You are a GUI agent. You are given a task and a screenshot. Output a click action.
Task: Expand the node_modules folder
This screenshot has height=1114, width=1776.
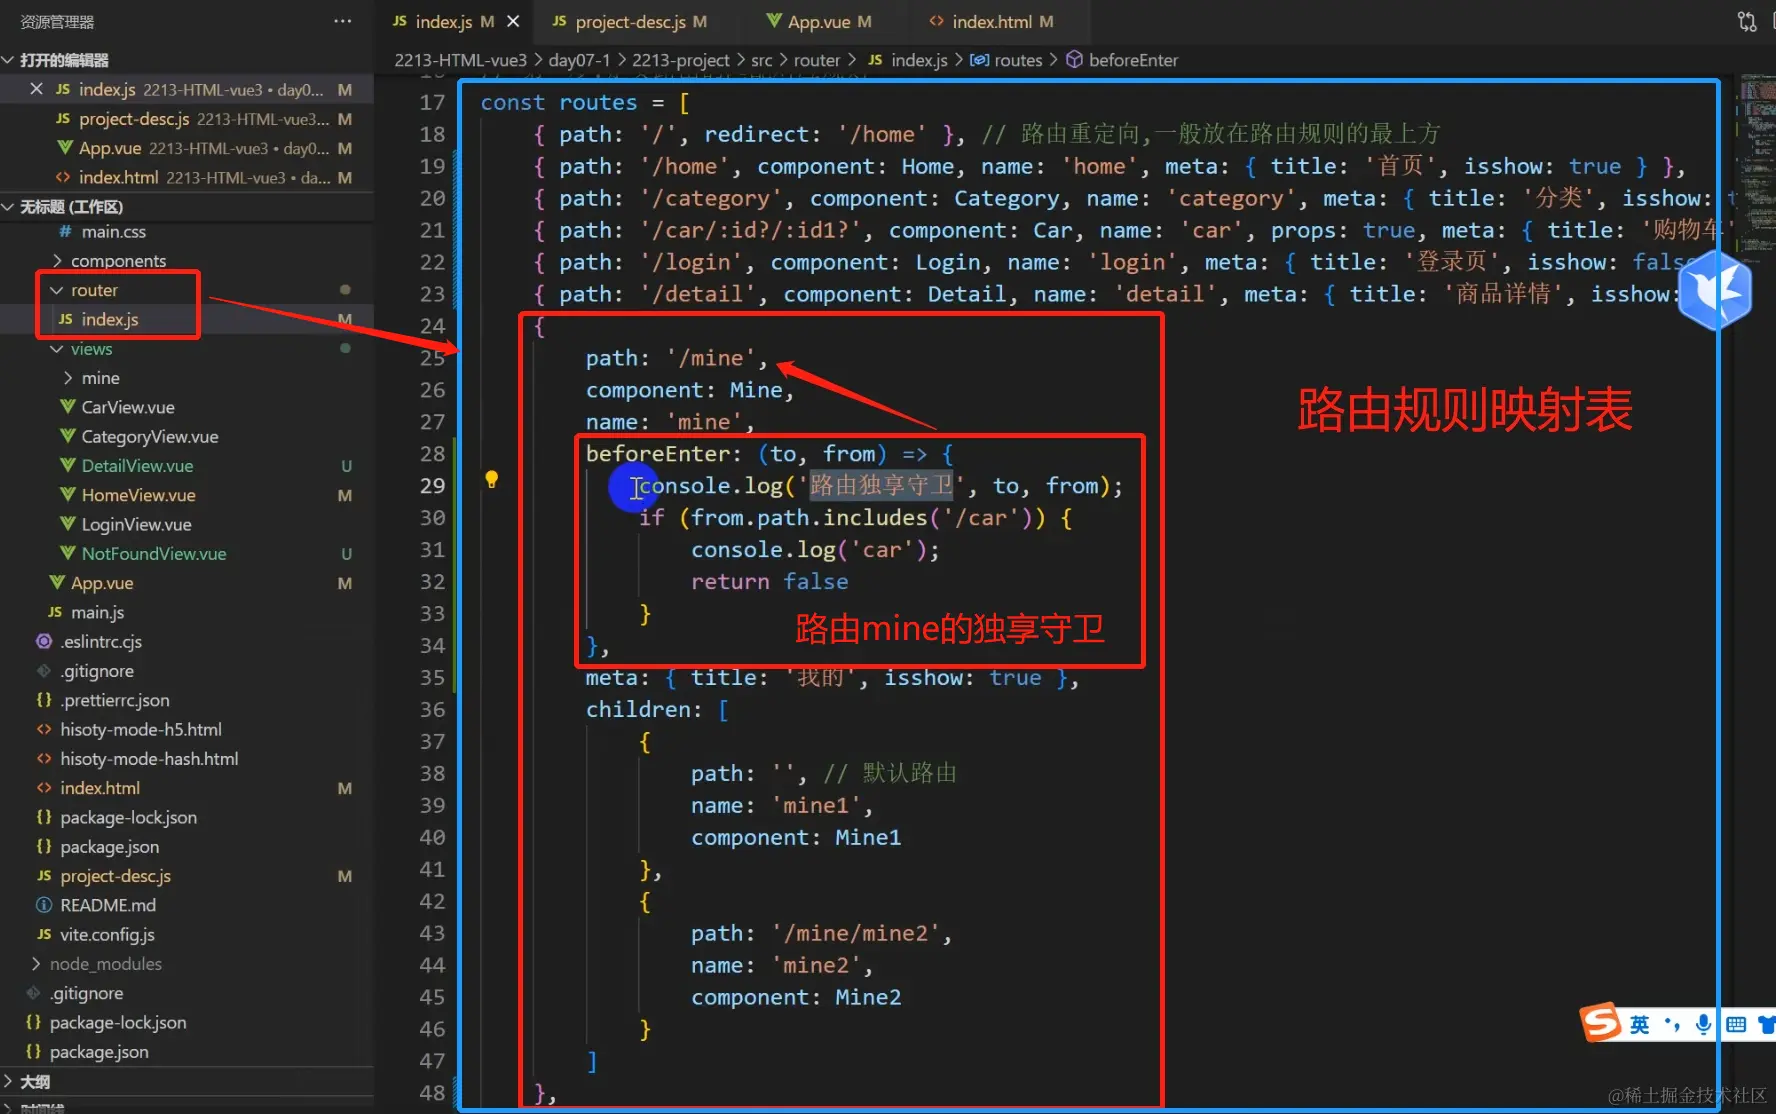105,964
